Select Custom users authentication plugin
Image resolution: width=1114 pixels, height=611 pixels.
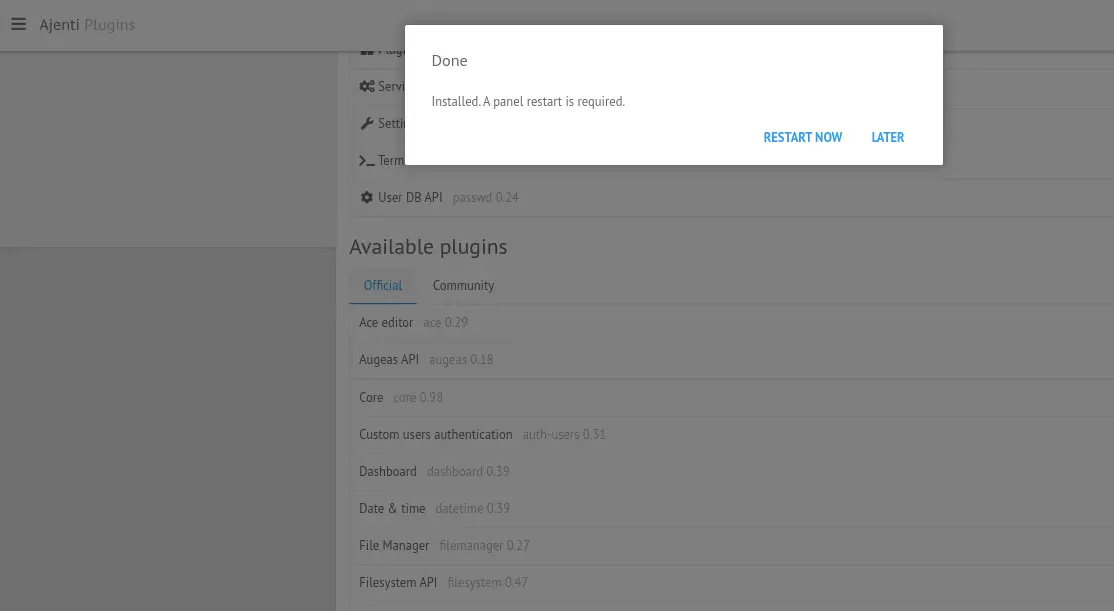[435, 435]
